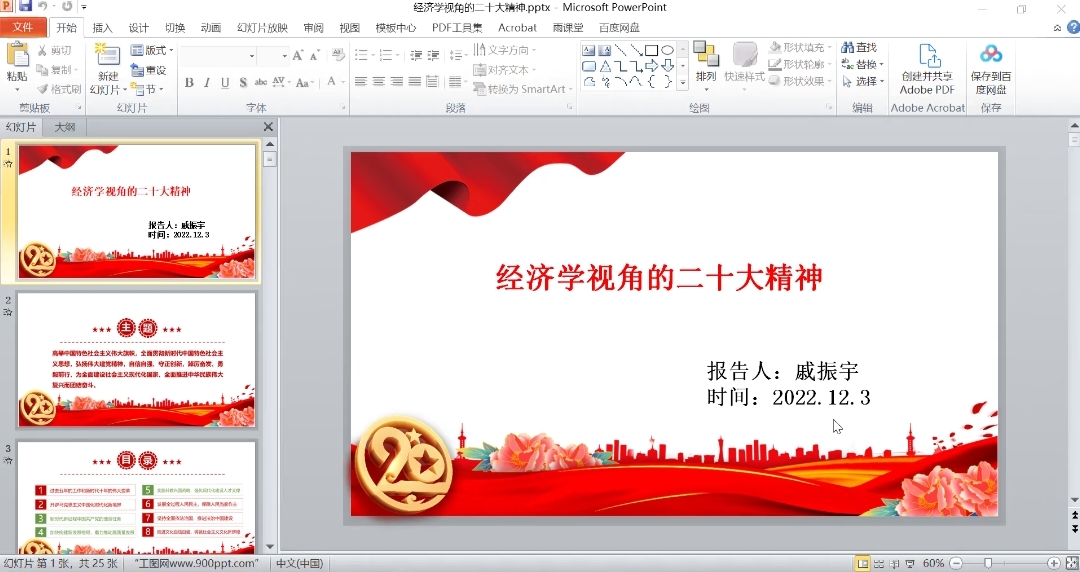This screenshot has height=572, width=1080.
Task: Switch to slide sorter view
Action: pyautogui.click(x=879, y=563)
